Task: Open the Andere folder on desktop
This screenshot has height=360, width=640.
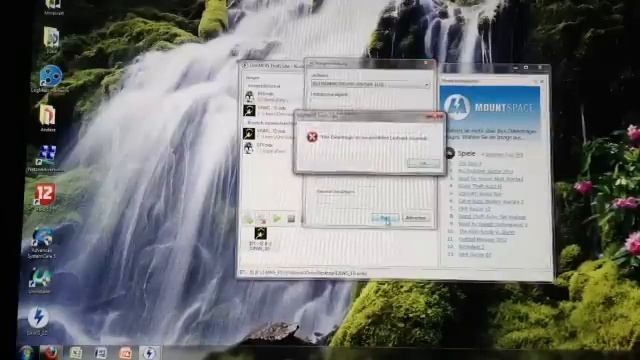Action: [x=47, y=118]
